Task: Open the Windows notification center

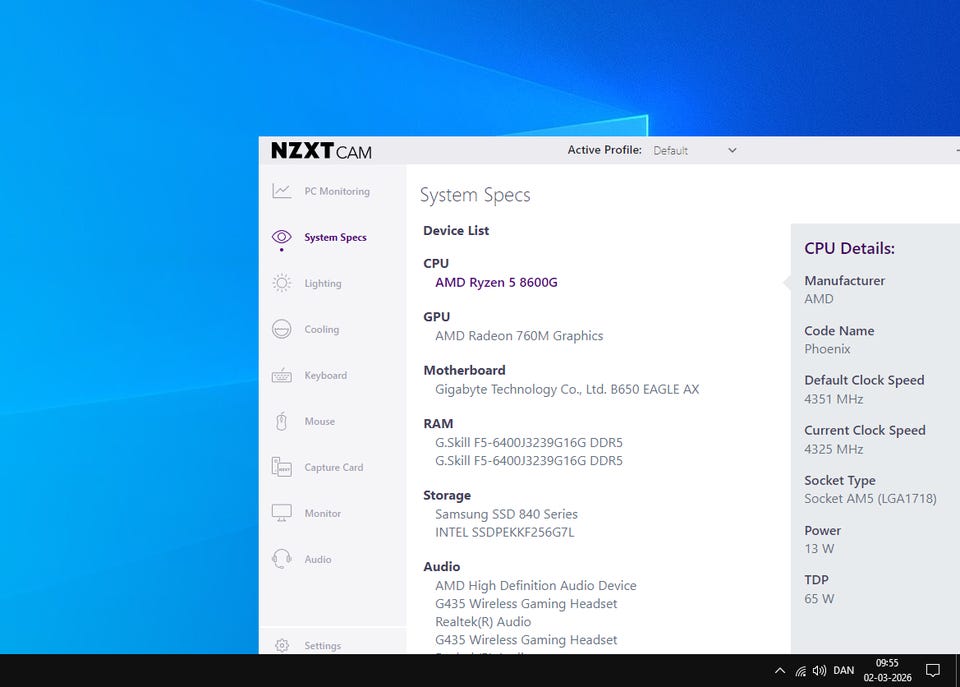Action: (x=932, y=670)
